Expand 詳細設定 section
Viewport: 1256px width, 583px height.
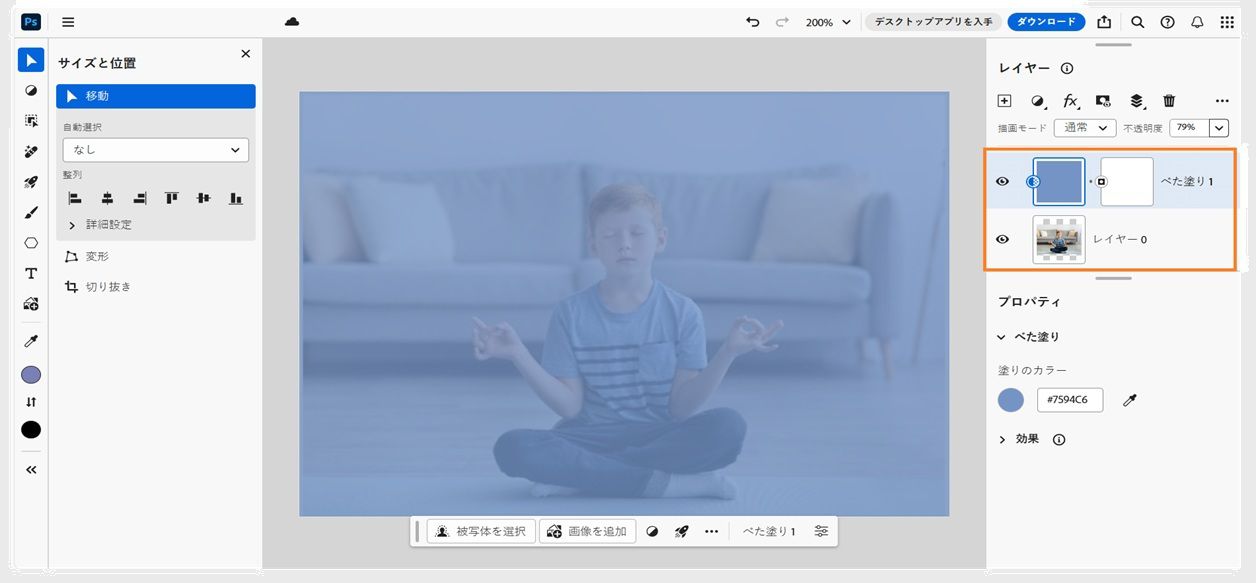100,225
